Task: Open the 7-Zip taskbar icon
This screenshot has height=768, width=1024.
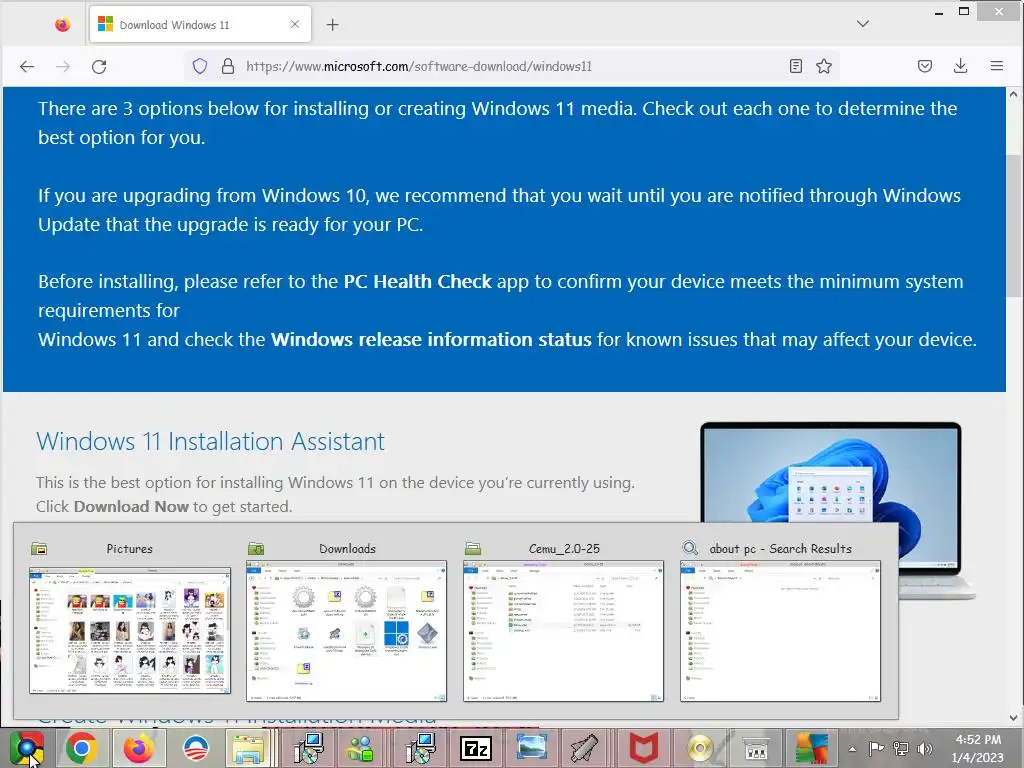Action: point(475,748)
